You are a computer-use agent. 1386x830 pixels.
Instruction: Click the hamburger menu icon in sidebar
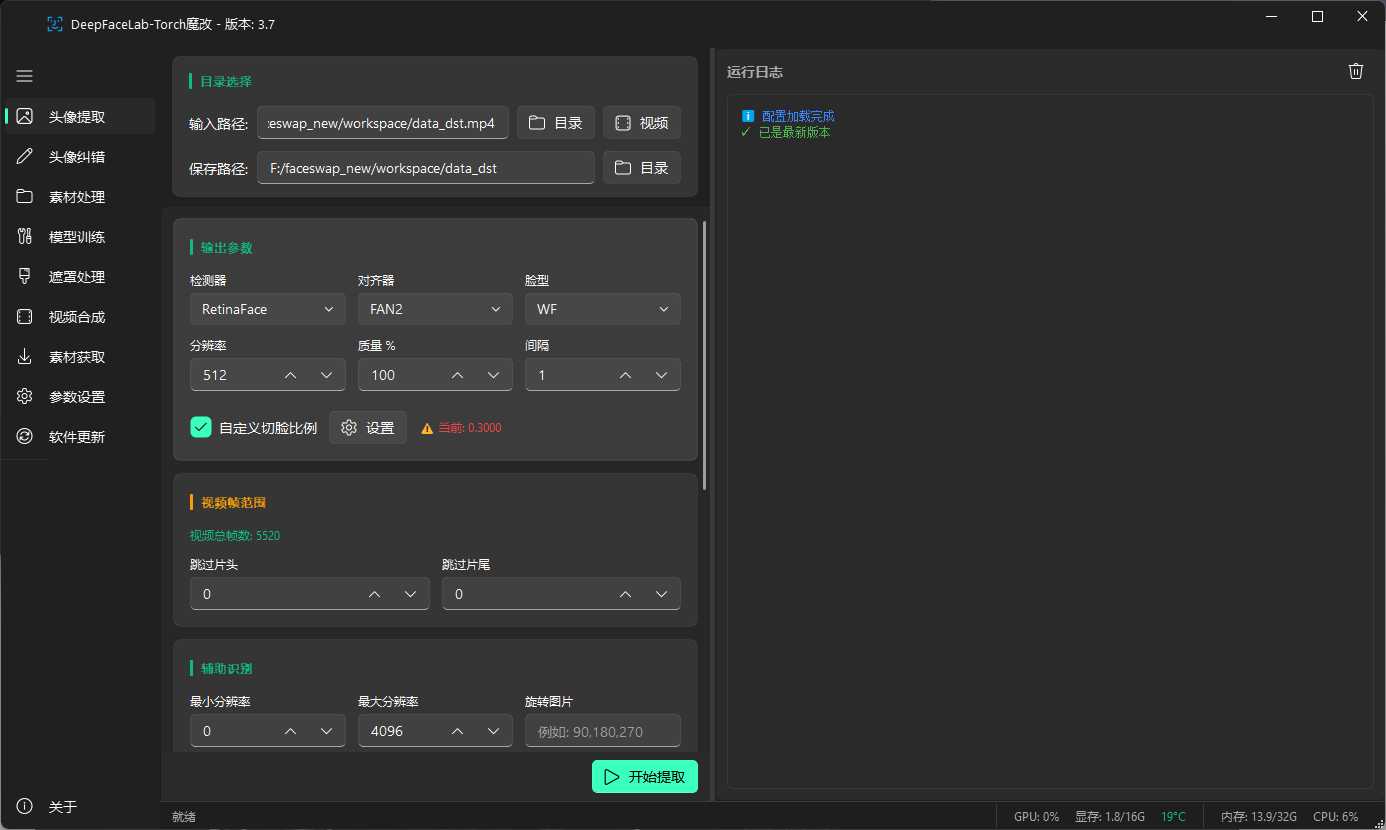[x=25, y=76]
